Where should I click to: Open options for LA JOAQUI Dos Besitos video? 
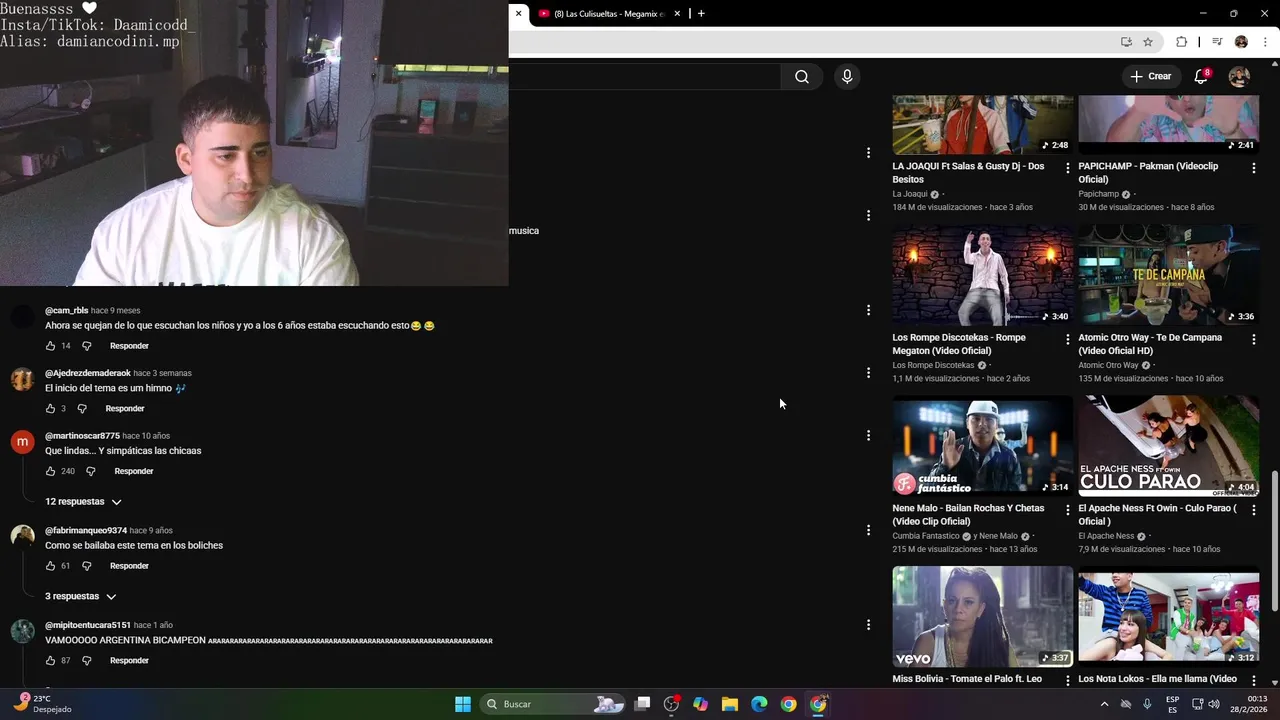point(1067,169)
